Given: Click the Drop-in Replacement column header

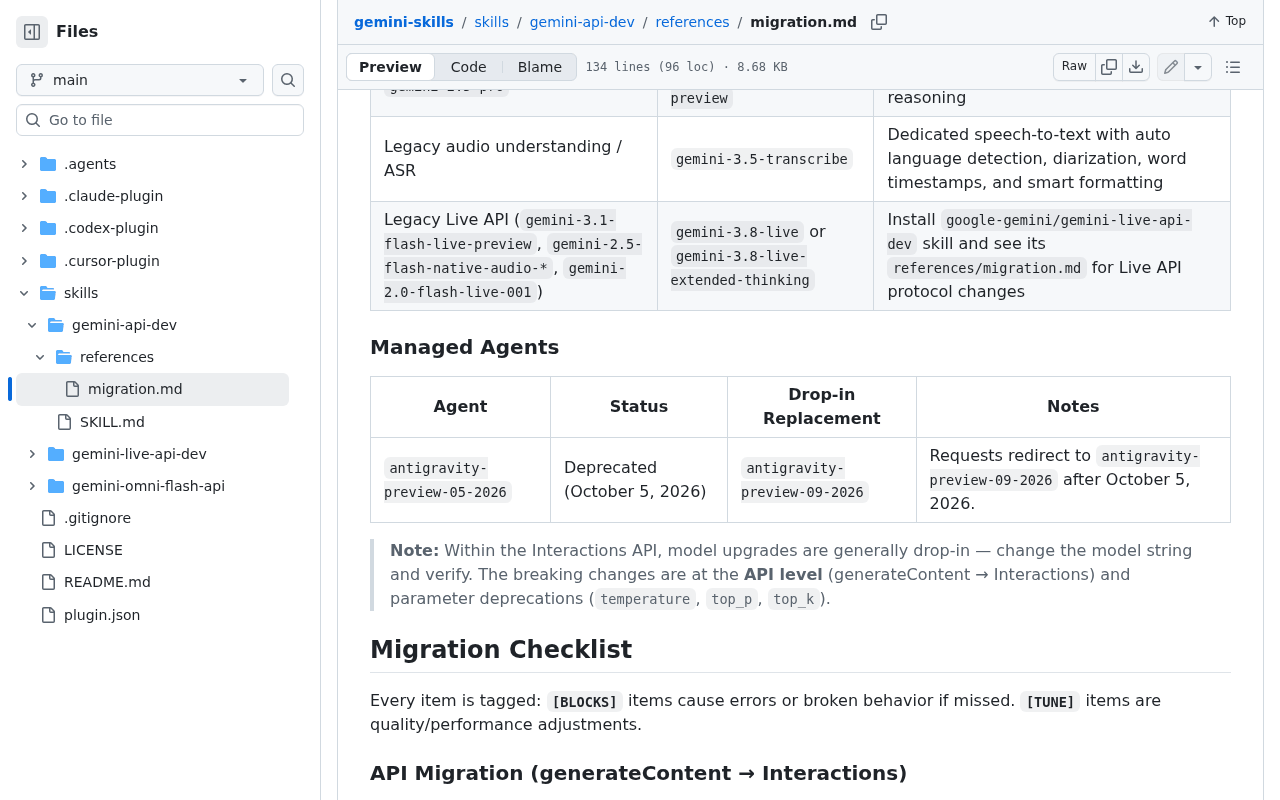Looking at the screenshot, I should tap(821, 407).
